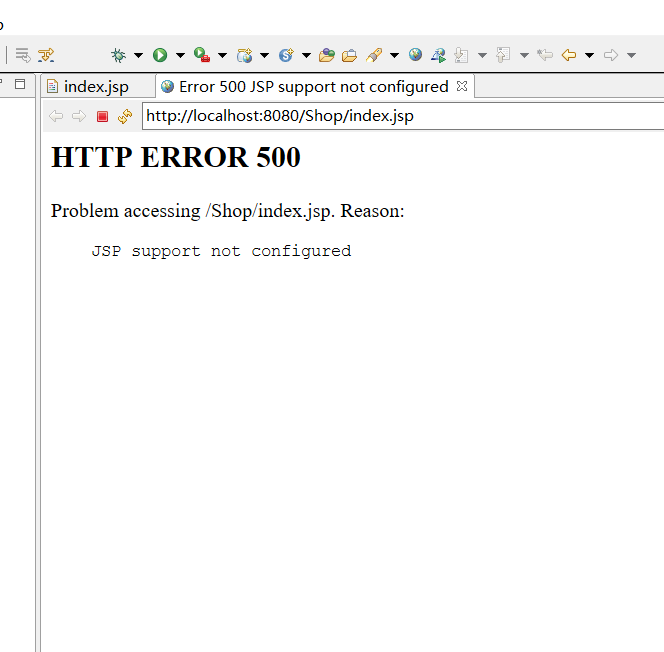Click the browser Back arrow button

tap(56, 116)
